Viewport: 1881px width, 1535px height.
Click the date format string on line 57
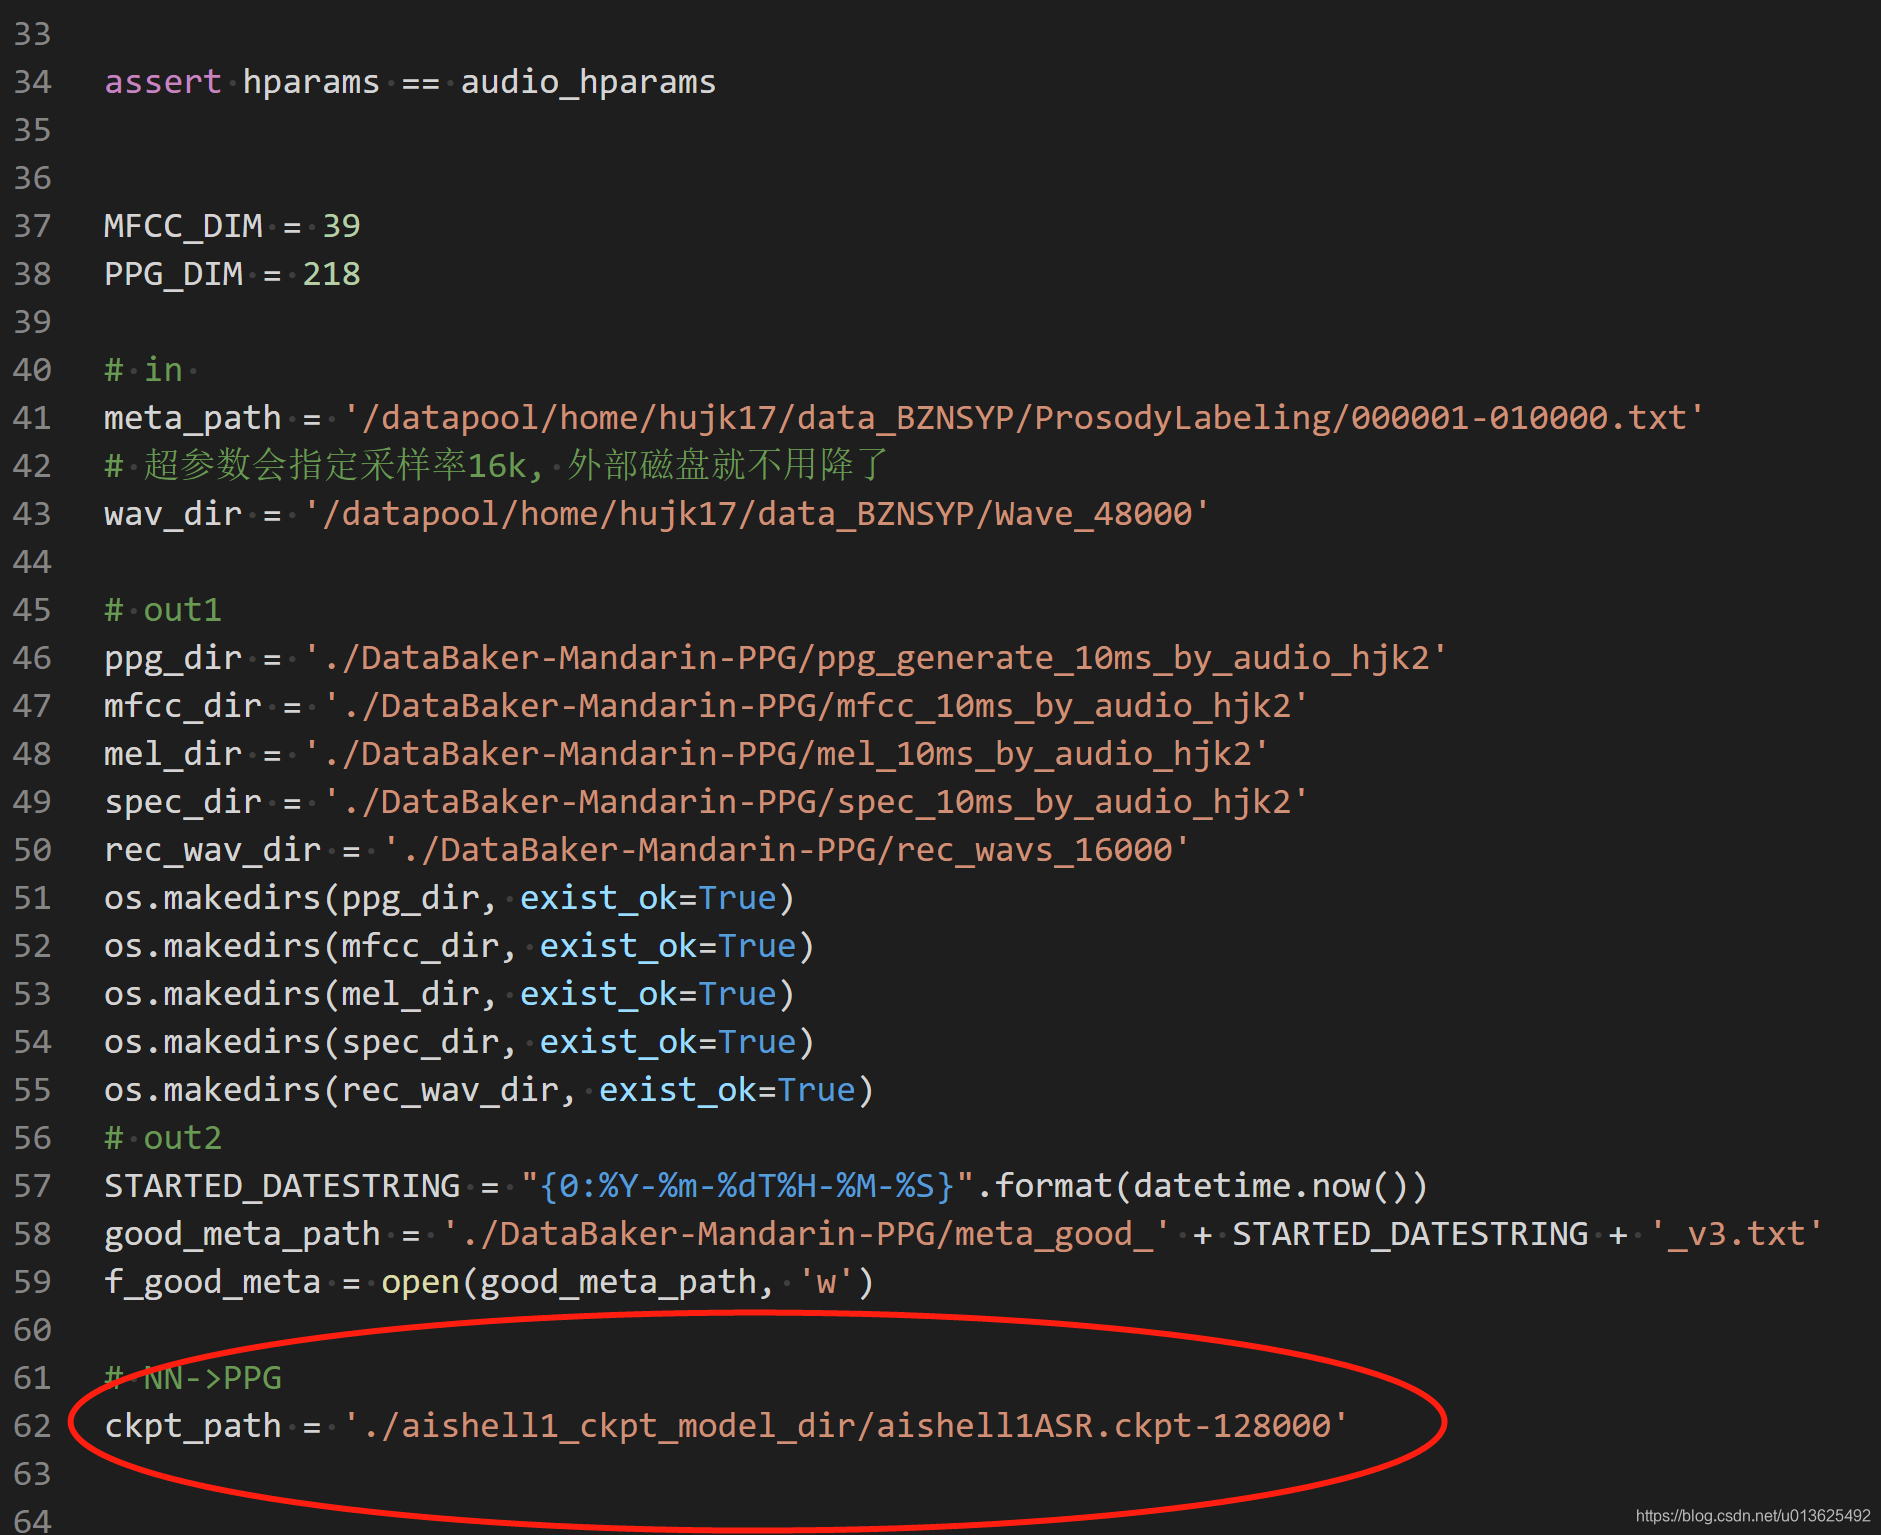(747, 1186)
